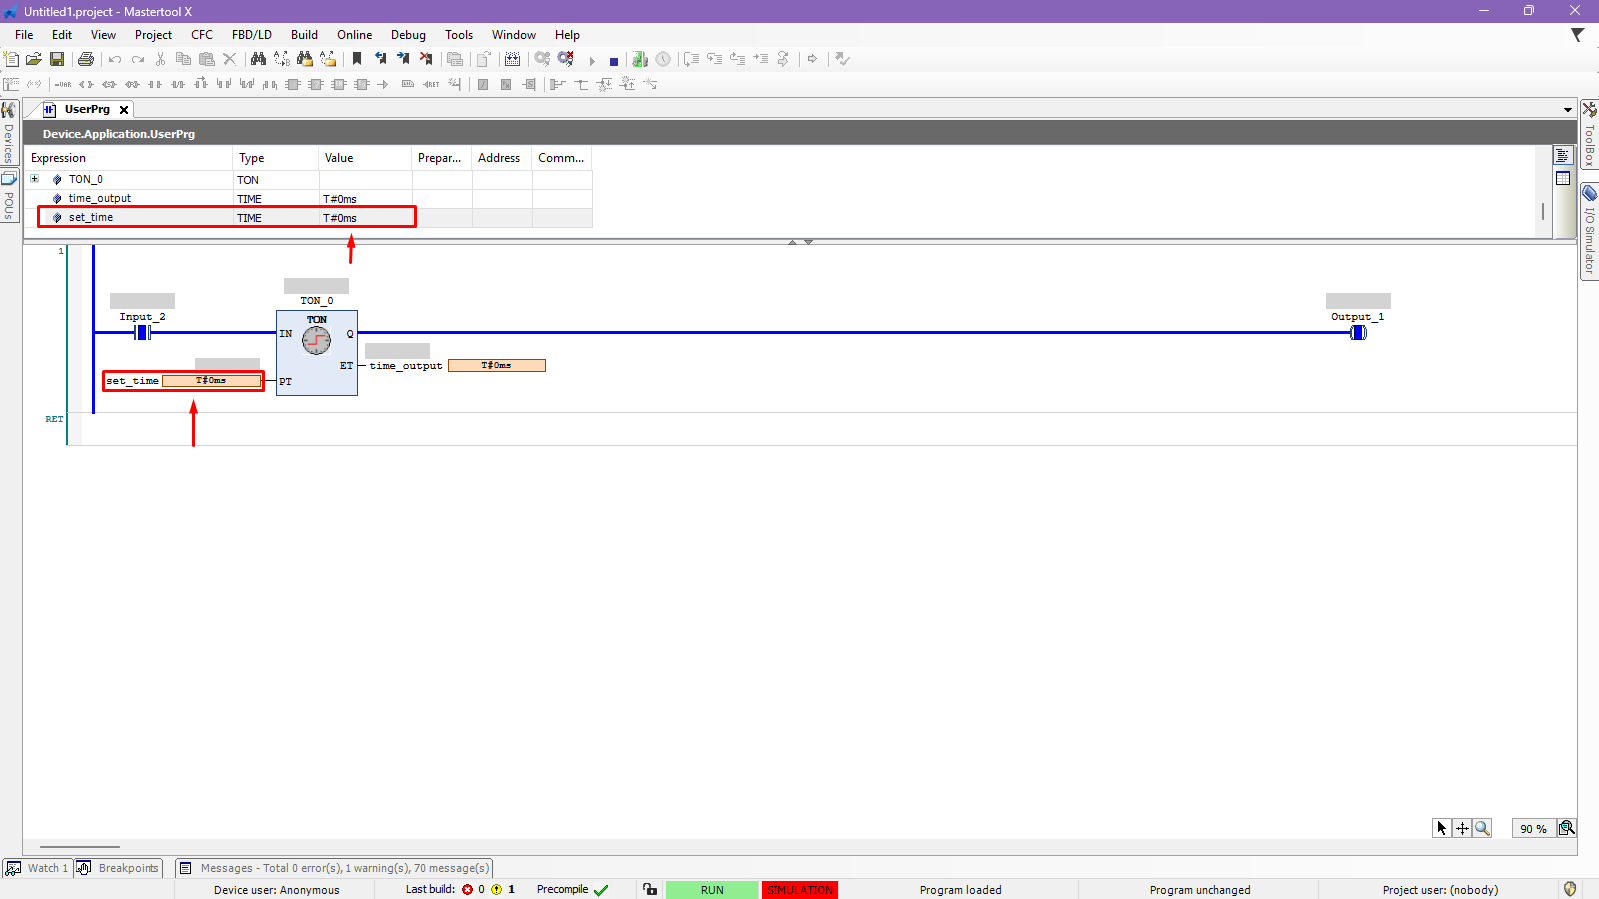The image size is (1599, 899).
Task: Open the Find binoculars tool
Action: pyautogui.click(x=258, y=60)
